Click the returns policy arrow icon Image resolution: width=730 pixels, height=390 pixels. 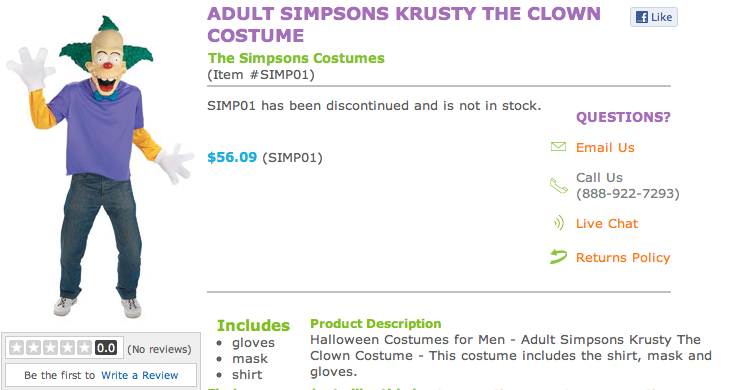558,256
